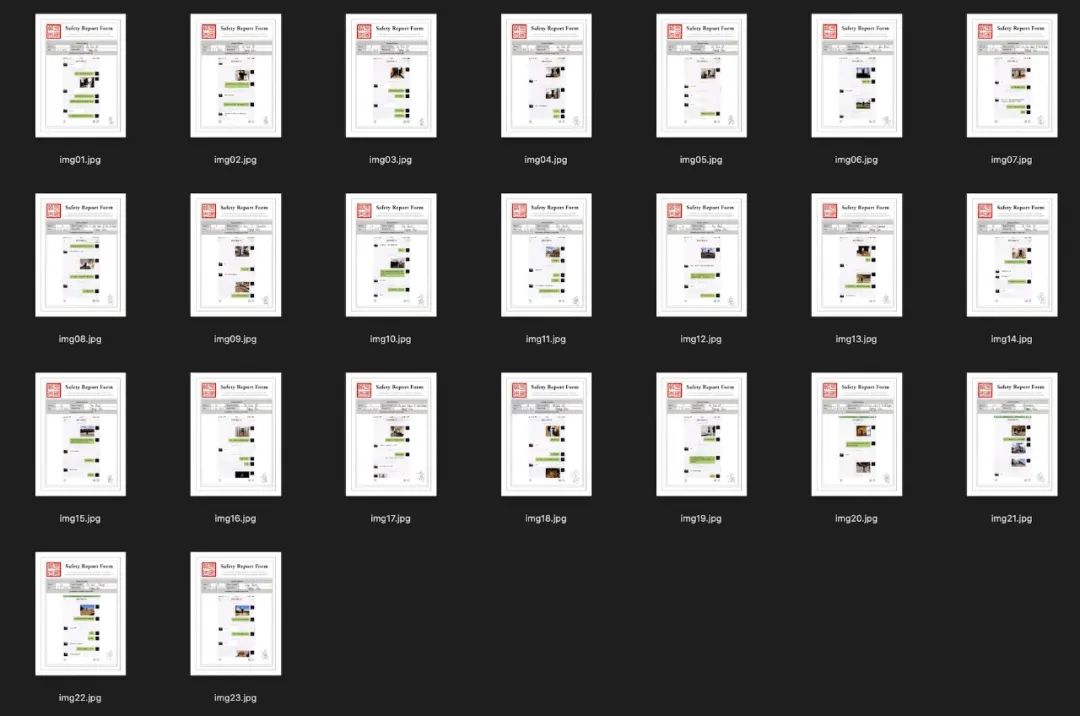Select the img20.jpg thumbnail
This screenshot has width=1080, height=716.
coord(857,434)
